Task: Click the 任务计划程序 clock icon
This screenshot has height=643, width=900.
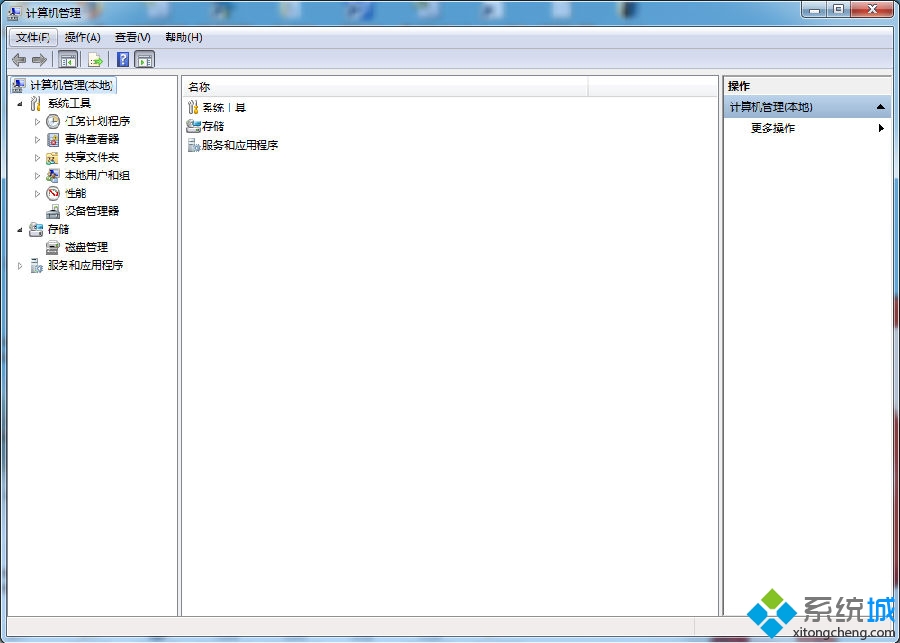Action: point(53,121)
